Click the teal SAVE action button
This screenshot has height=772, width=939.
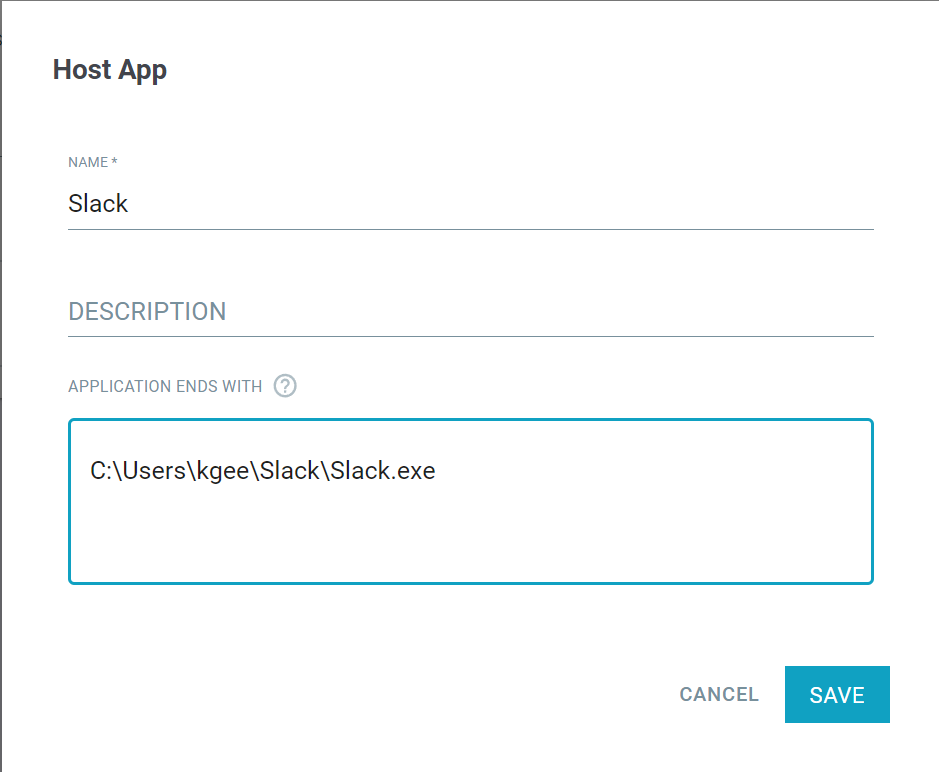[837, 694]
